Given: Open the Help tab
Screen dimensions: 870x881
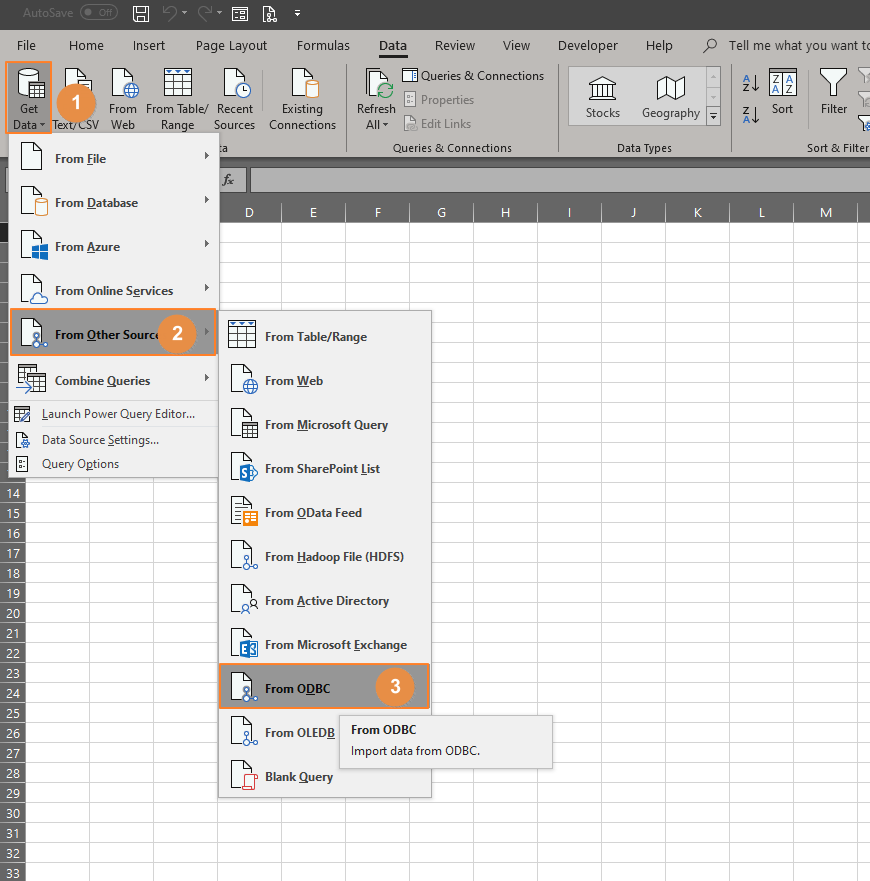Looking at the screenshot, I should pos(659,46).
